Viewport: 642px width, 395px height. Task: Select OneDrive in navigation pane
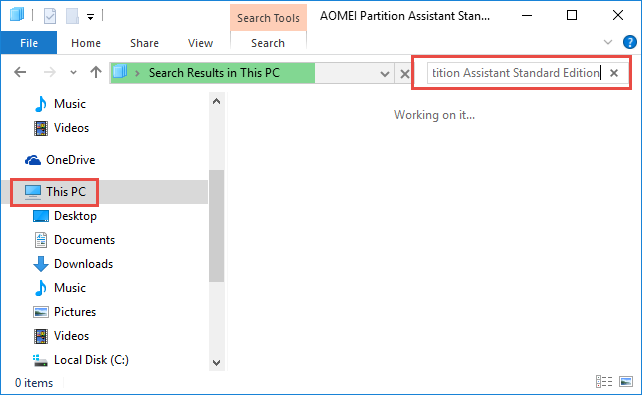tap(60, 160)
